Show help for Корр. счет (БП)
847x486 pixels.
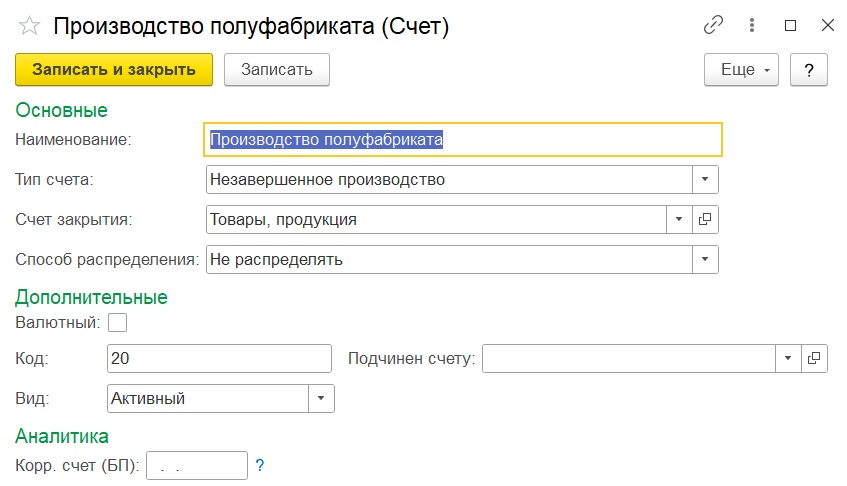tap(260, 465)
